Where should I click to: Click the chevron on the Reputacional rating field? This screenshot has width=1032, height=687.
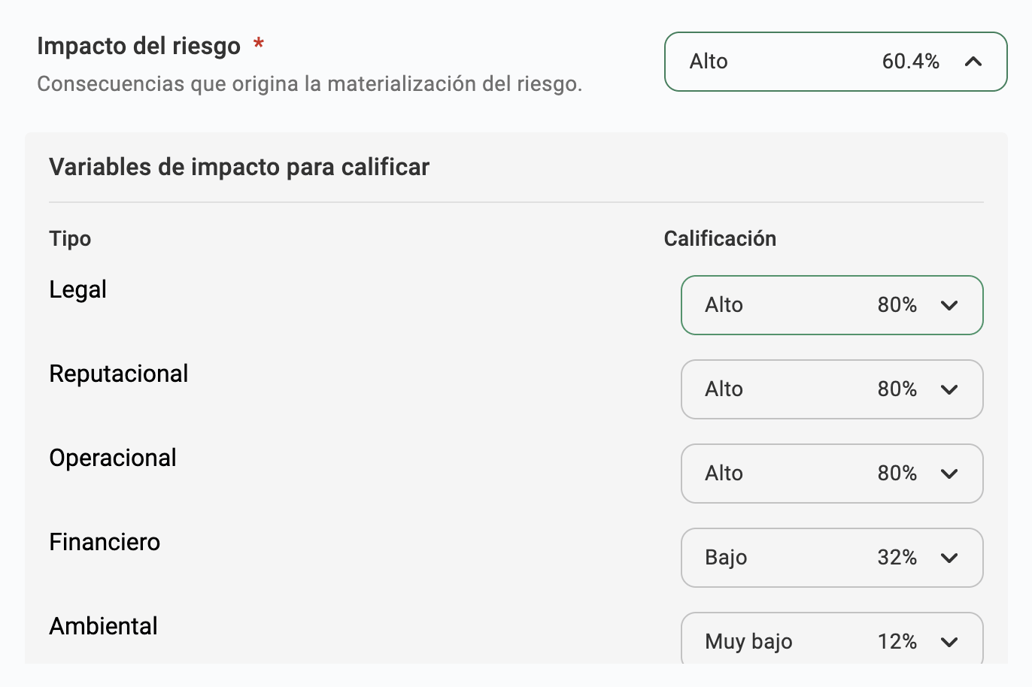pos(950,389)
